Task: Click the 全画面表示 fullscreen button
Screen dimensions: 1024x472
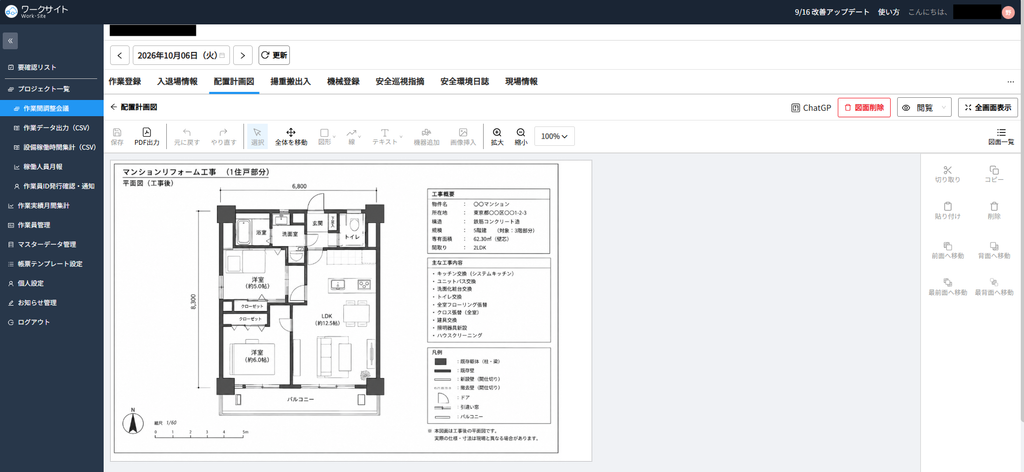Action: tap(987, 108)
